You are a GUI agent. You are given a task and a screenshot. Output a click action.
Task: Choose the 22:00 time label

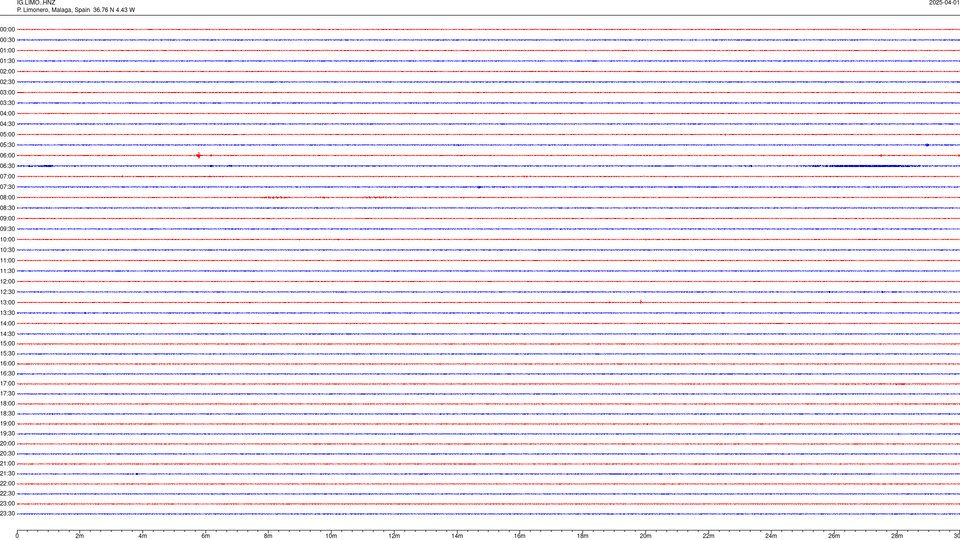(7, 484)
